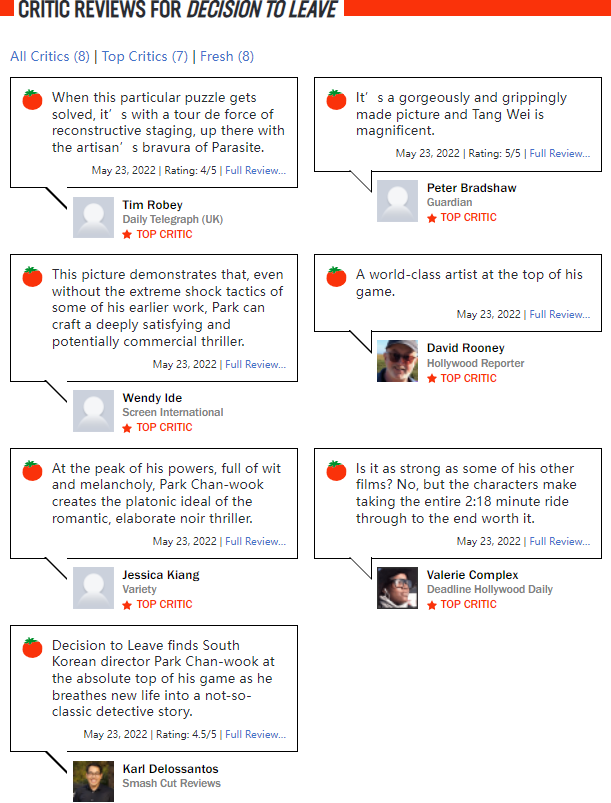This screenshot has height=803, width=611.
Task: Open Jessica Kiang's critic name link
Action: pyautogui.click(x=161, y=575)
